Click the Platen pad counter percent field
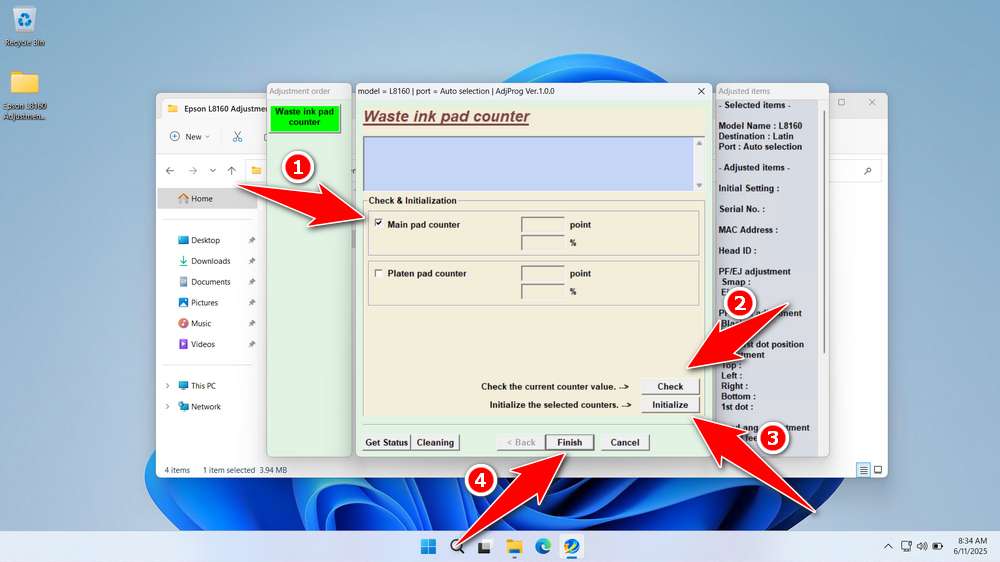 coord(542,292)
